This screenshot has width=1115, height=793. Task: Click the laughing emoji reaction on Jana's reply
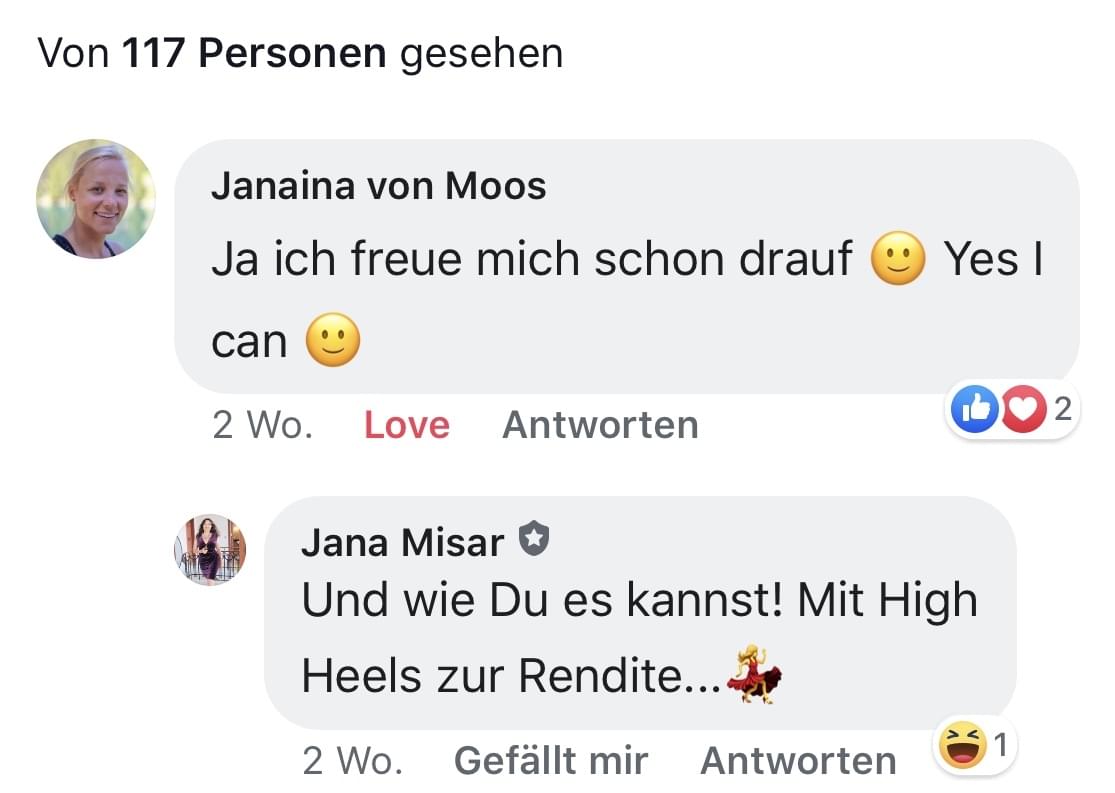pyautogui.click(x=962, y=746)
